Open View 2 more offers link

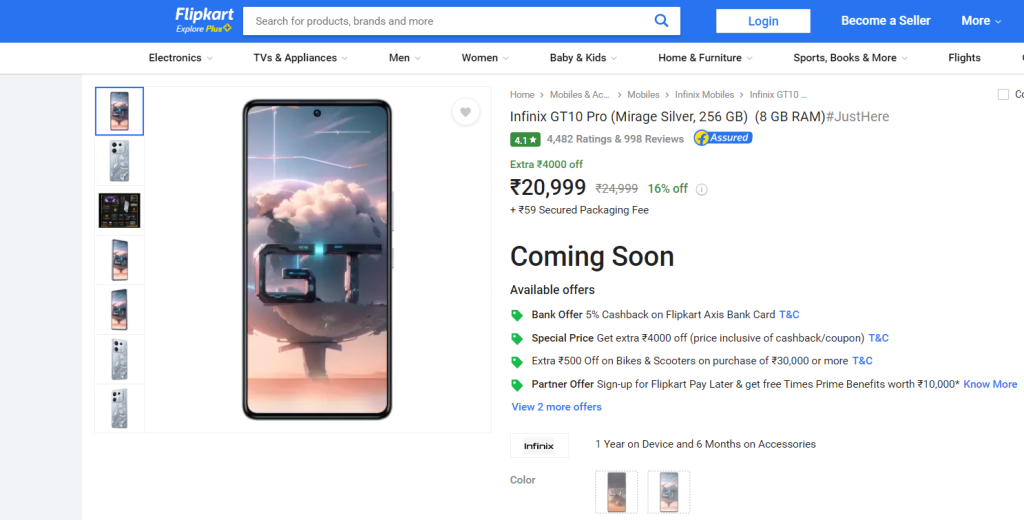click(x=556, y=407)
